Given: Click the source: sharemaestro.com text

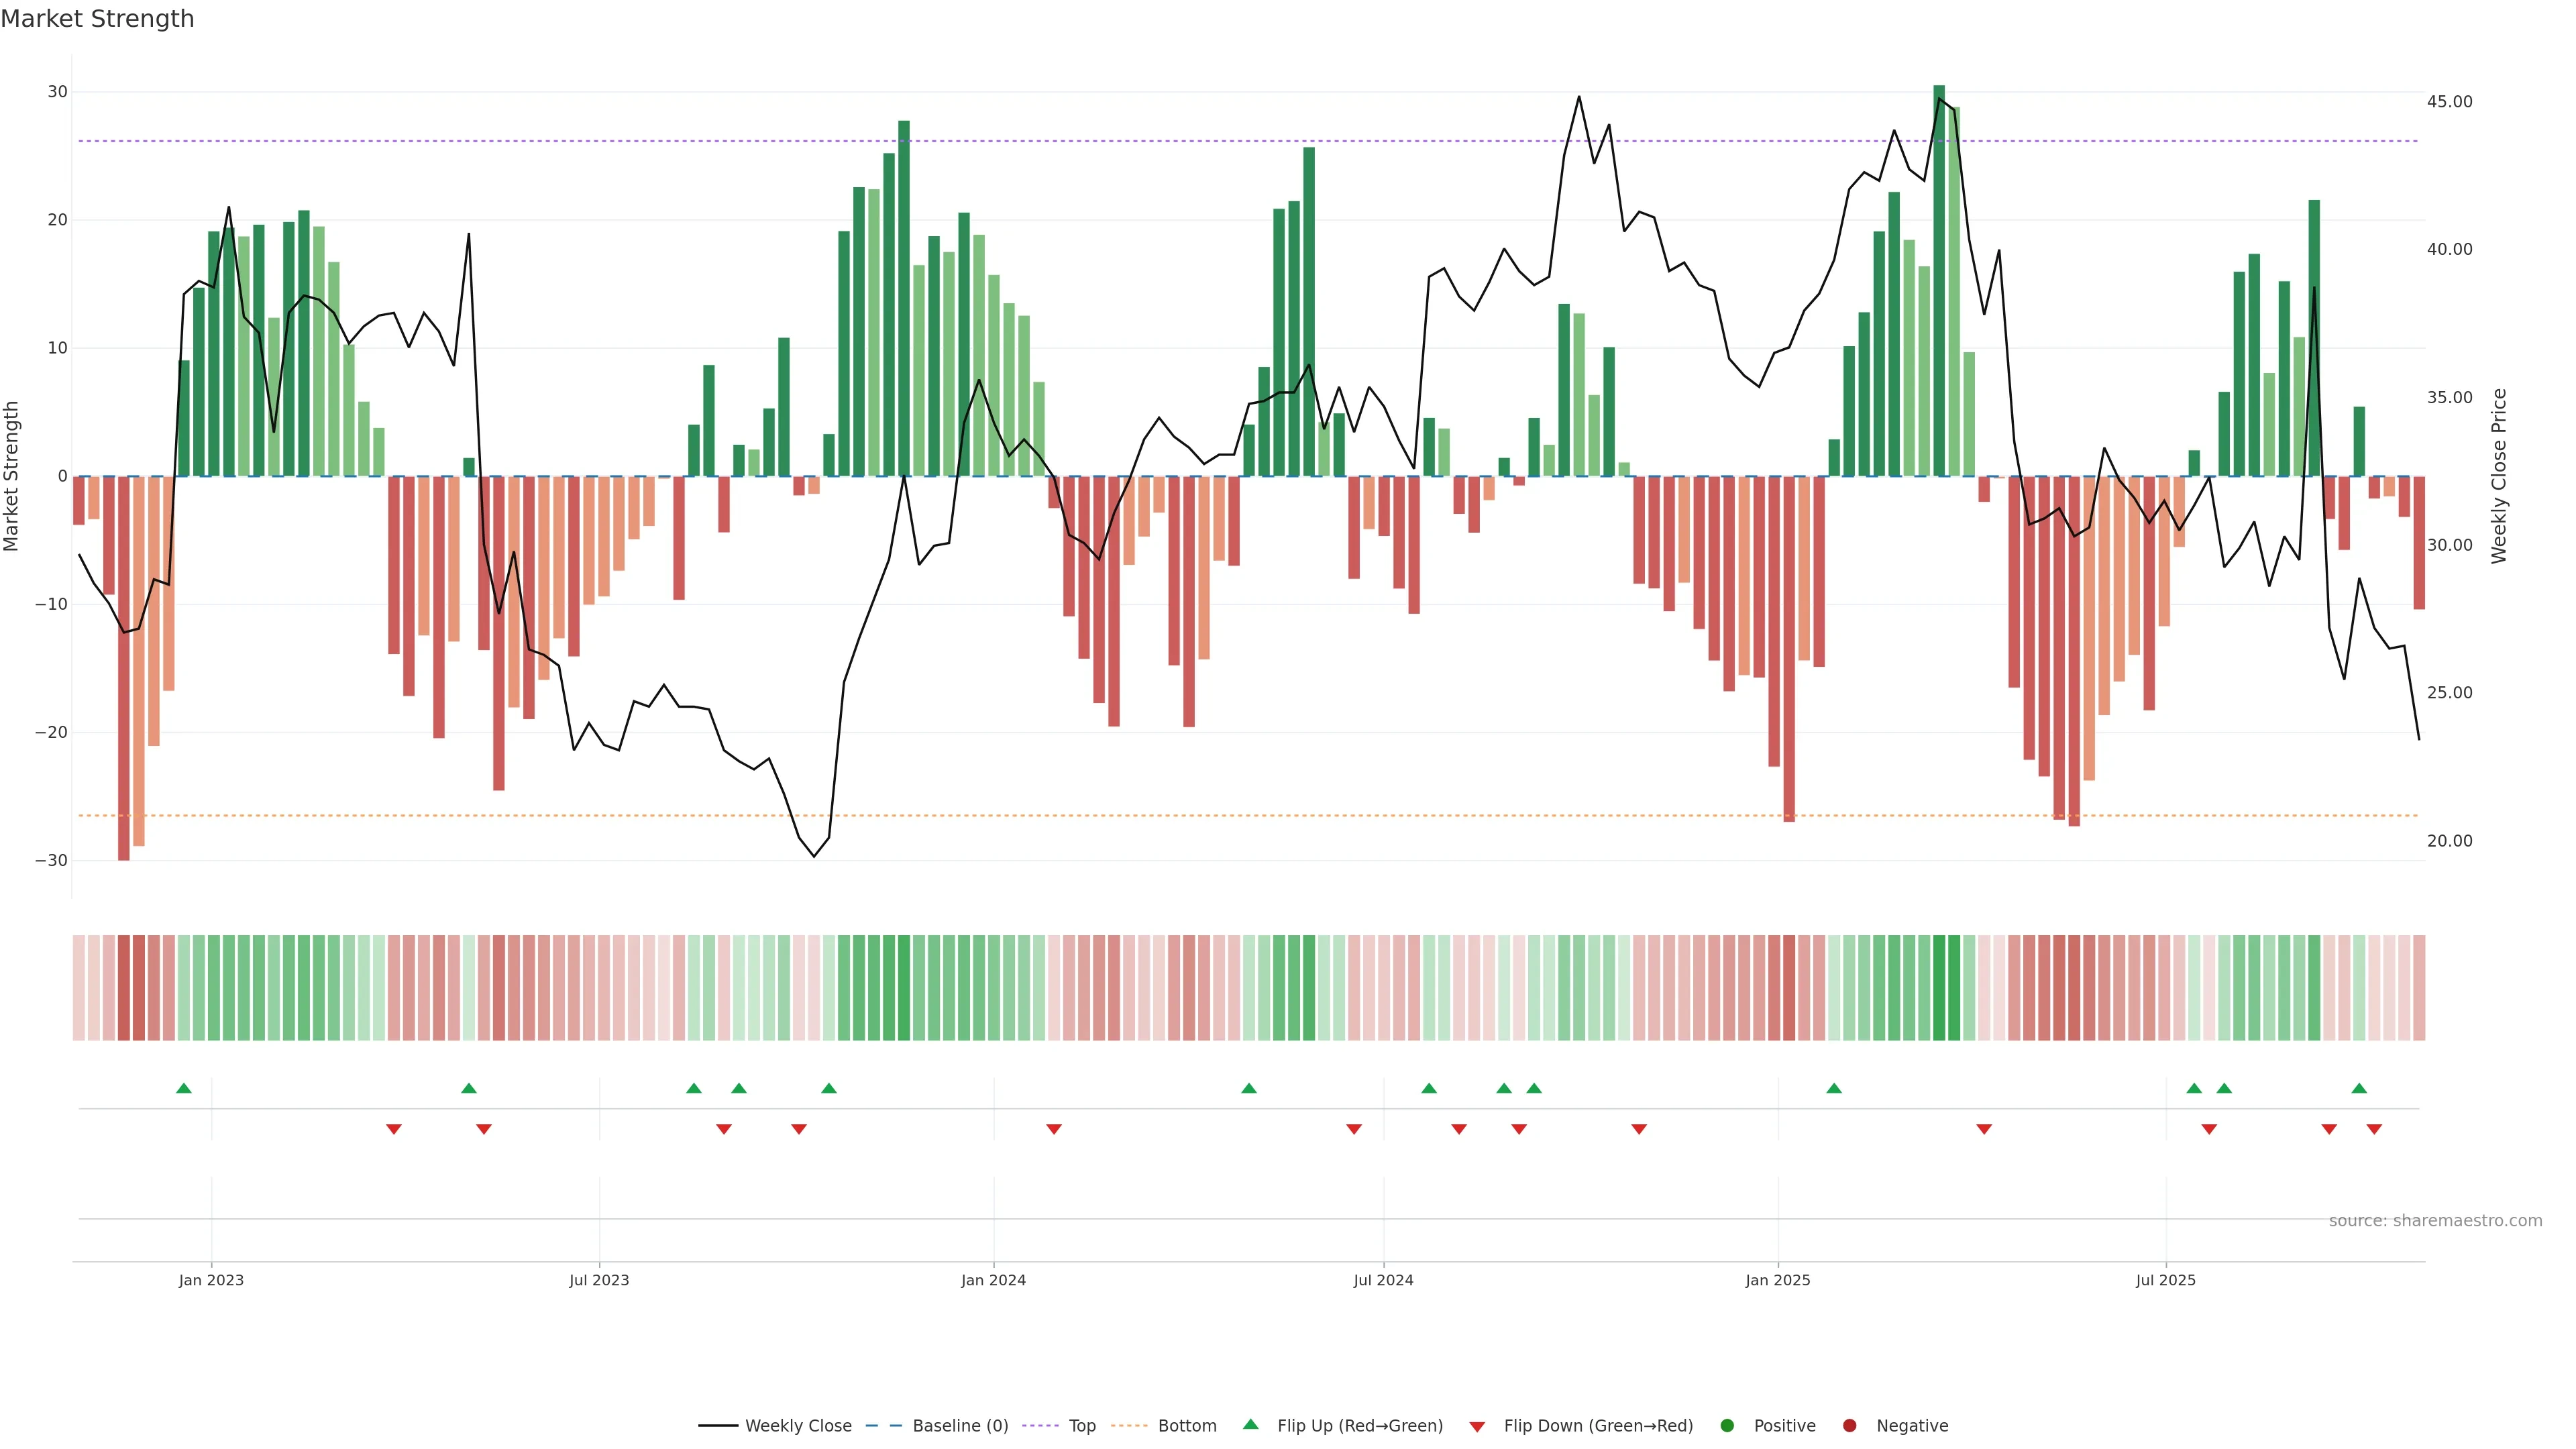Looking at the screenshot, I should [2435, 1220].
